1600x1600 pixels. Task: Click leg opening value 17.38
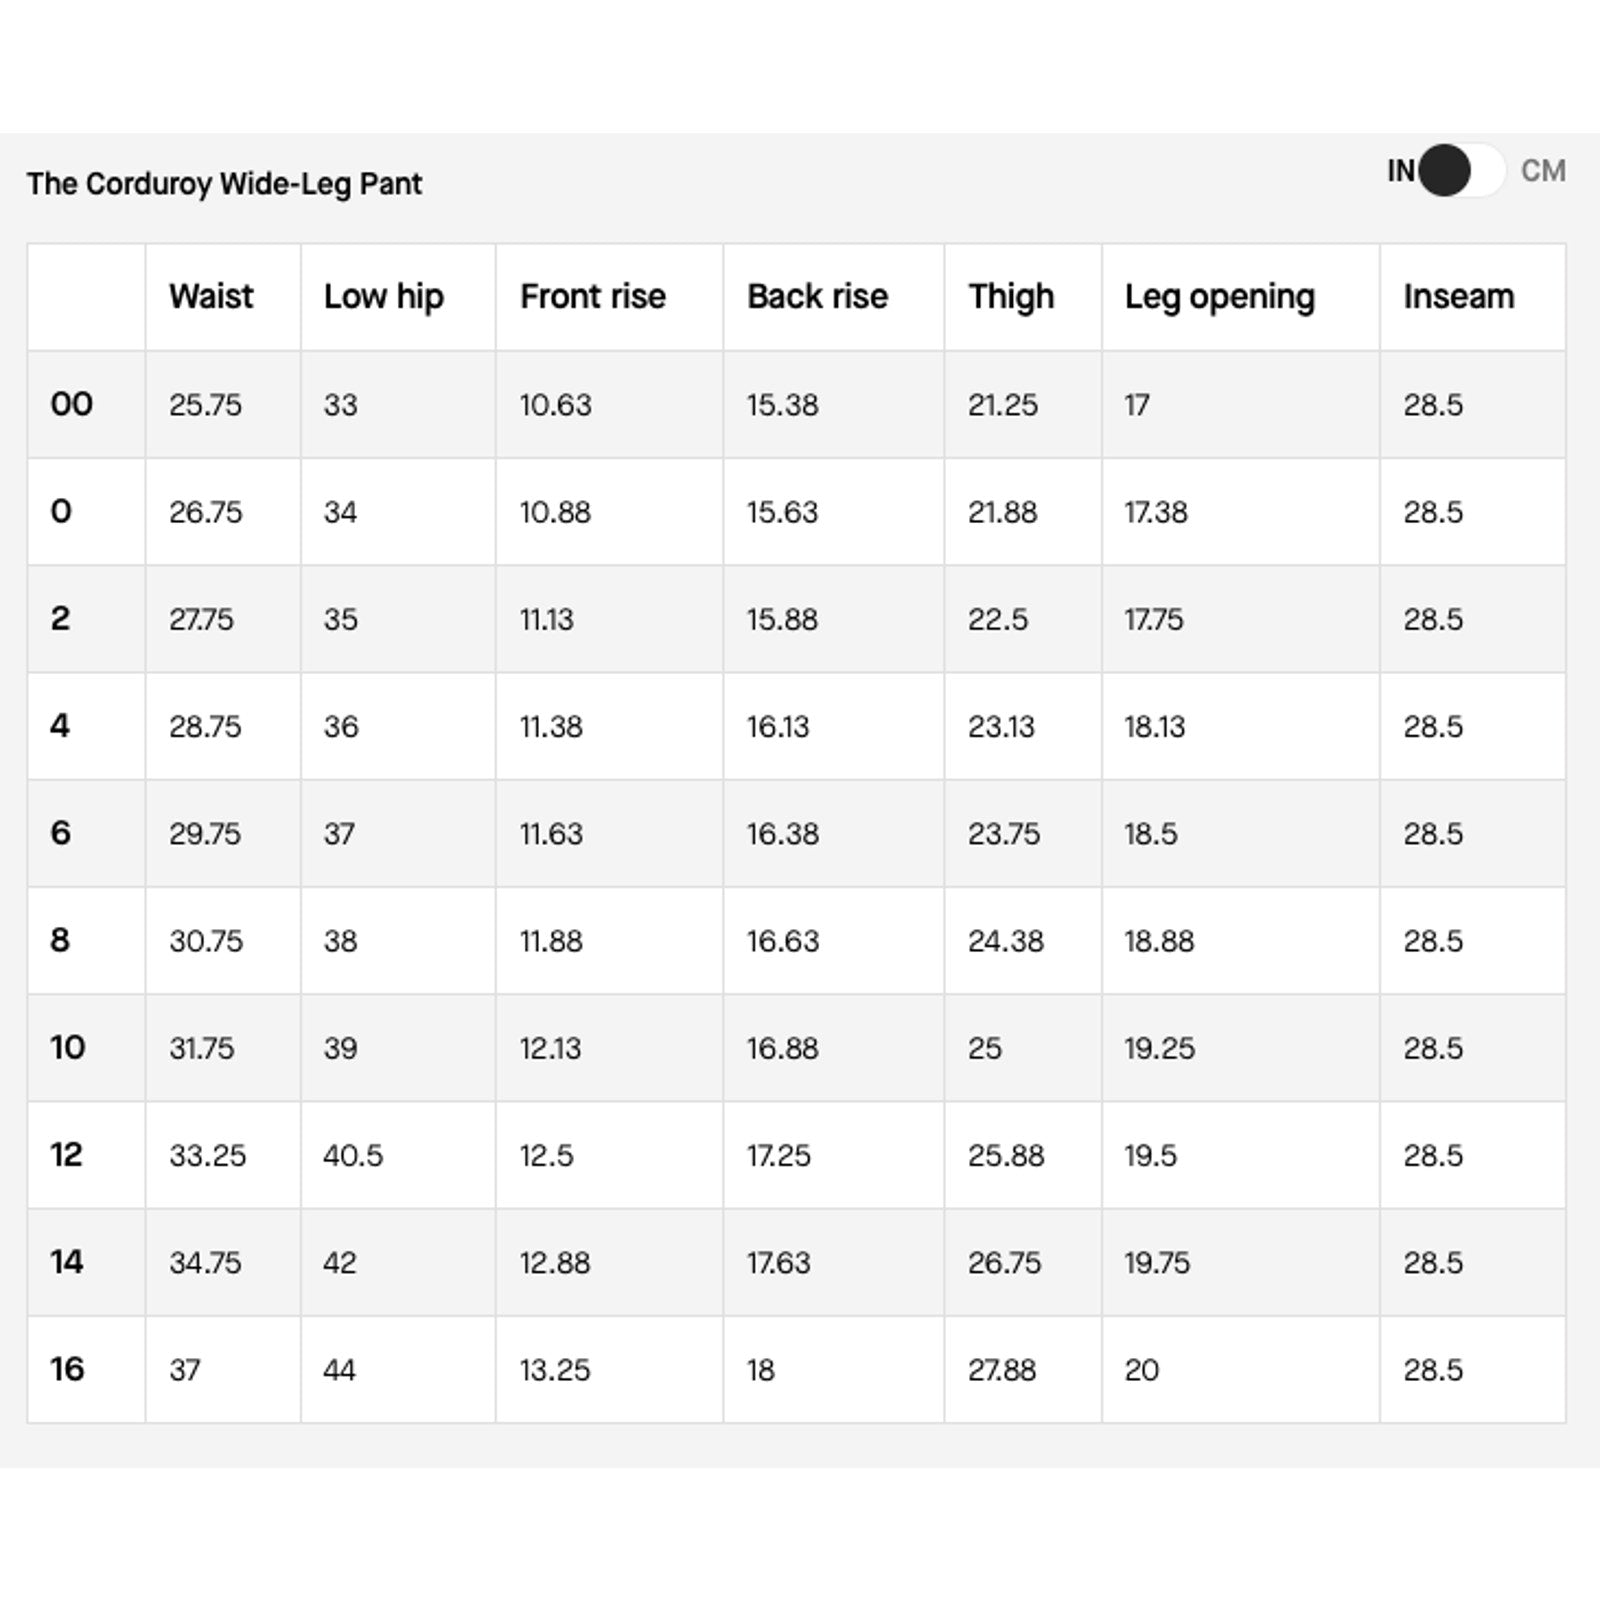[x=1156, y=512]
